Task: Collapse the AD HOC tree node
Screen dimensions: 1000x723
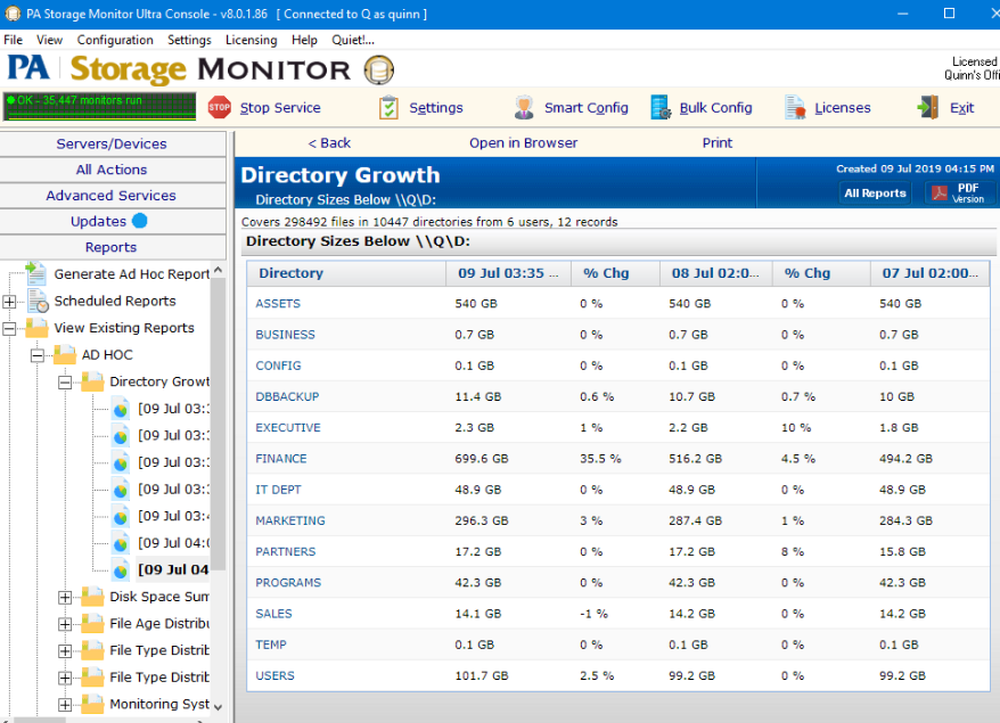Action: pos(38,355)
